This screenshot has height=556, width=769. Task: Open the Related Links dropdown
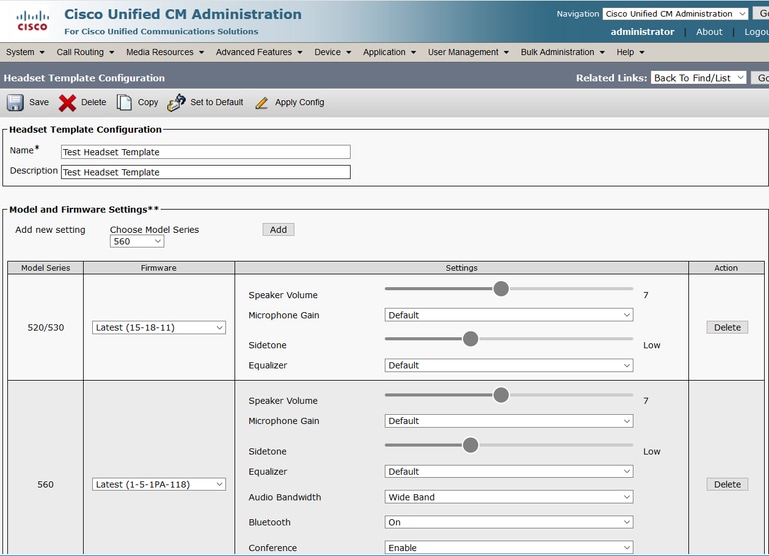[698, 78]
